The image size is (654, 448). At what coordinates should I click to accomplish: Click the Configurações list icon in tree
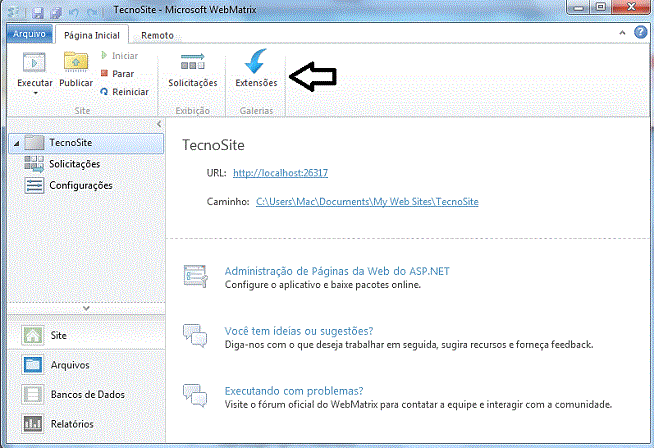click(x=34, y=186)
